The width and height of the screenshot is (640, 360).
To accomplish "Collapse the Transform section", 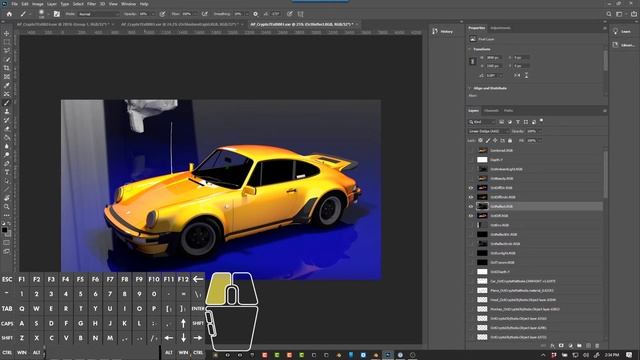I will [x=470, y=49].
